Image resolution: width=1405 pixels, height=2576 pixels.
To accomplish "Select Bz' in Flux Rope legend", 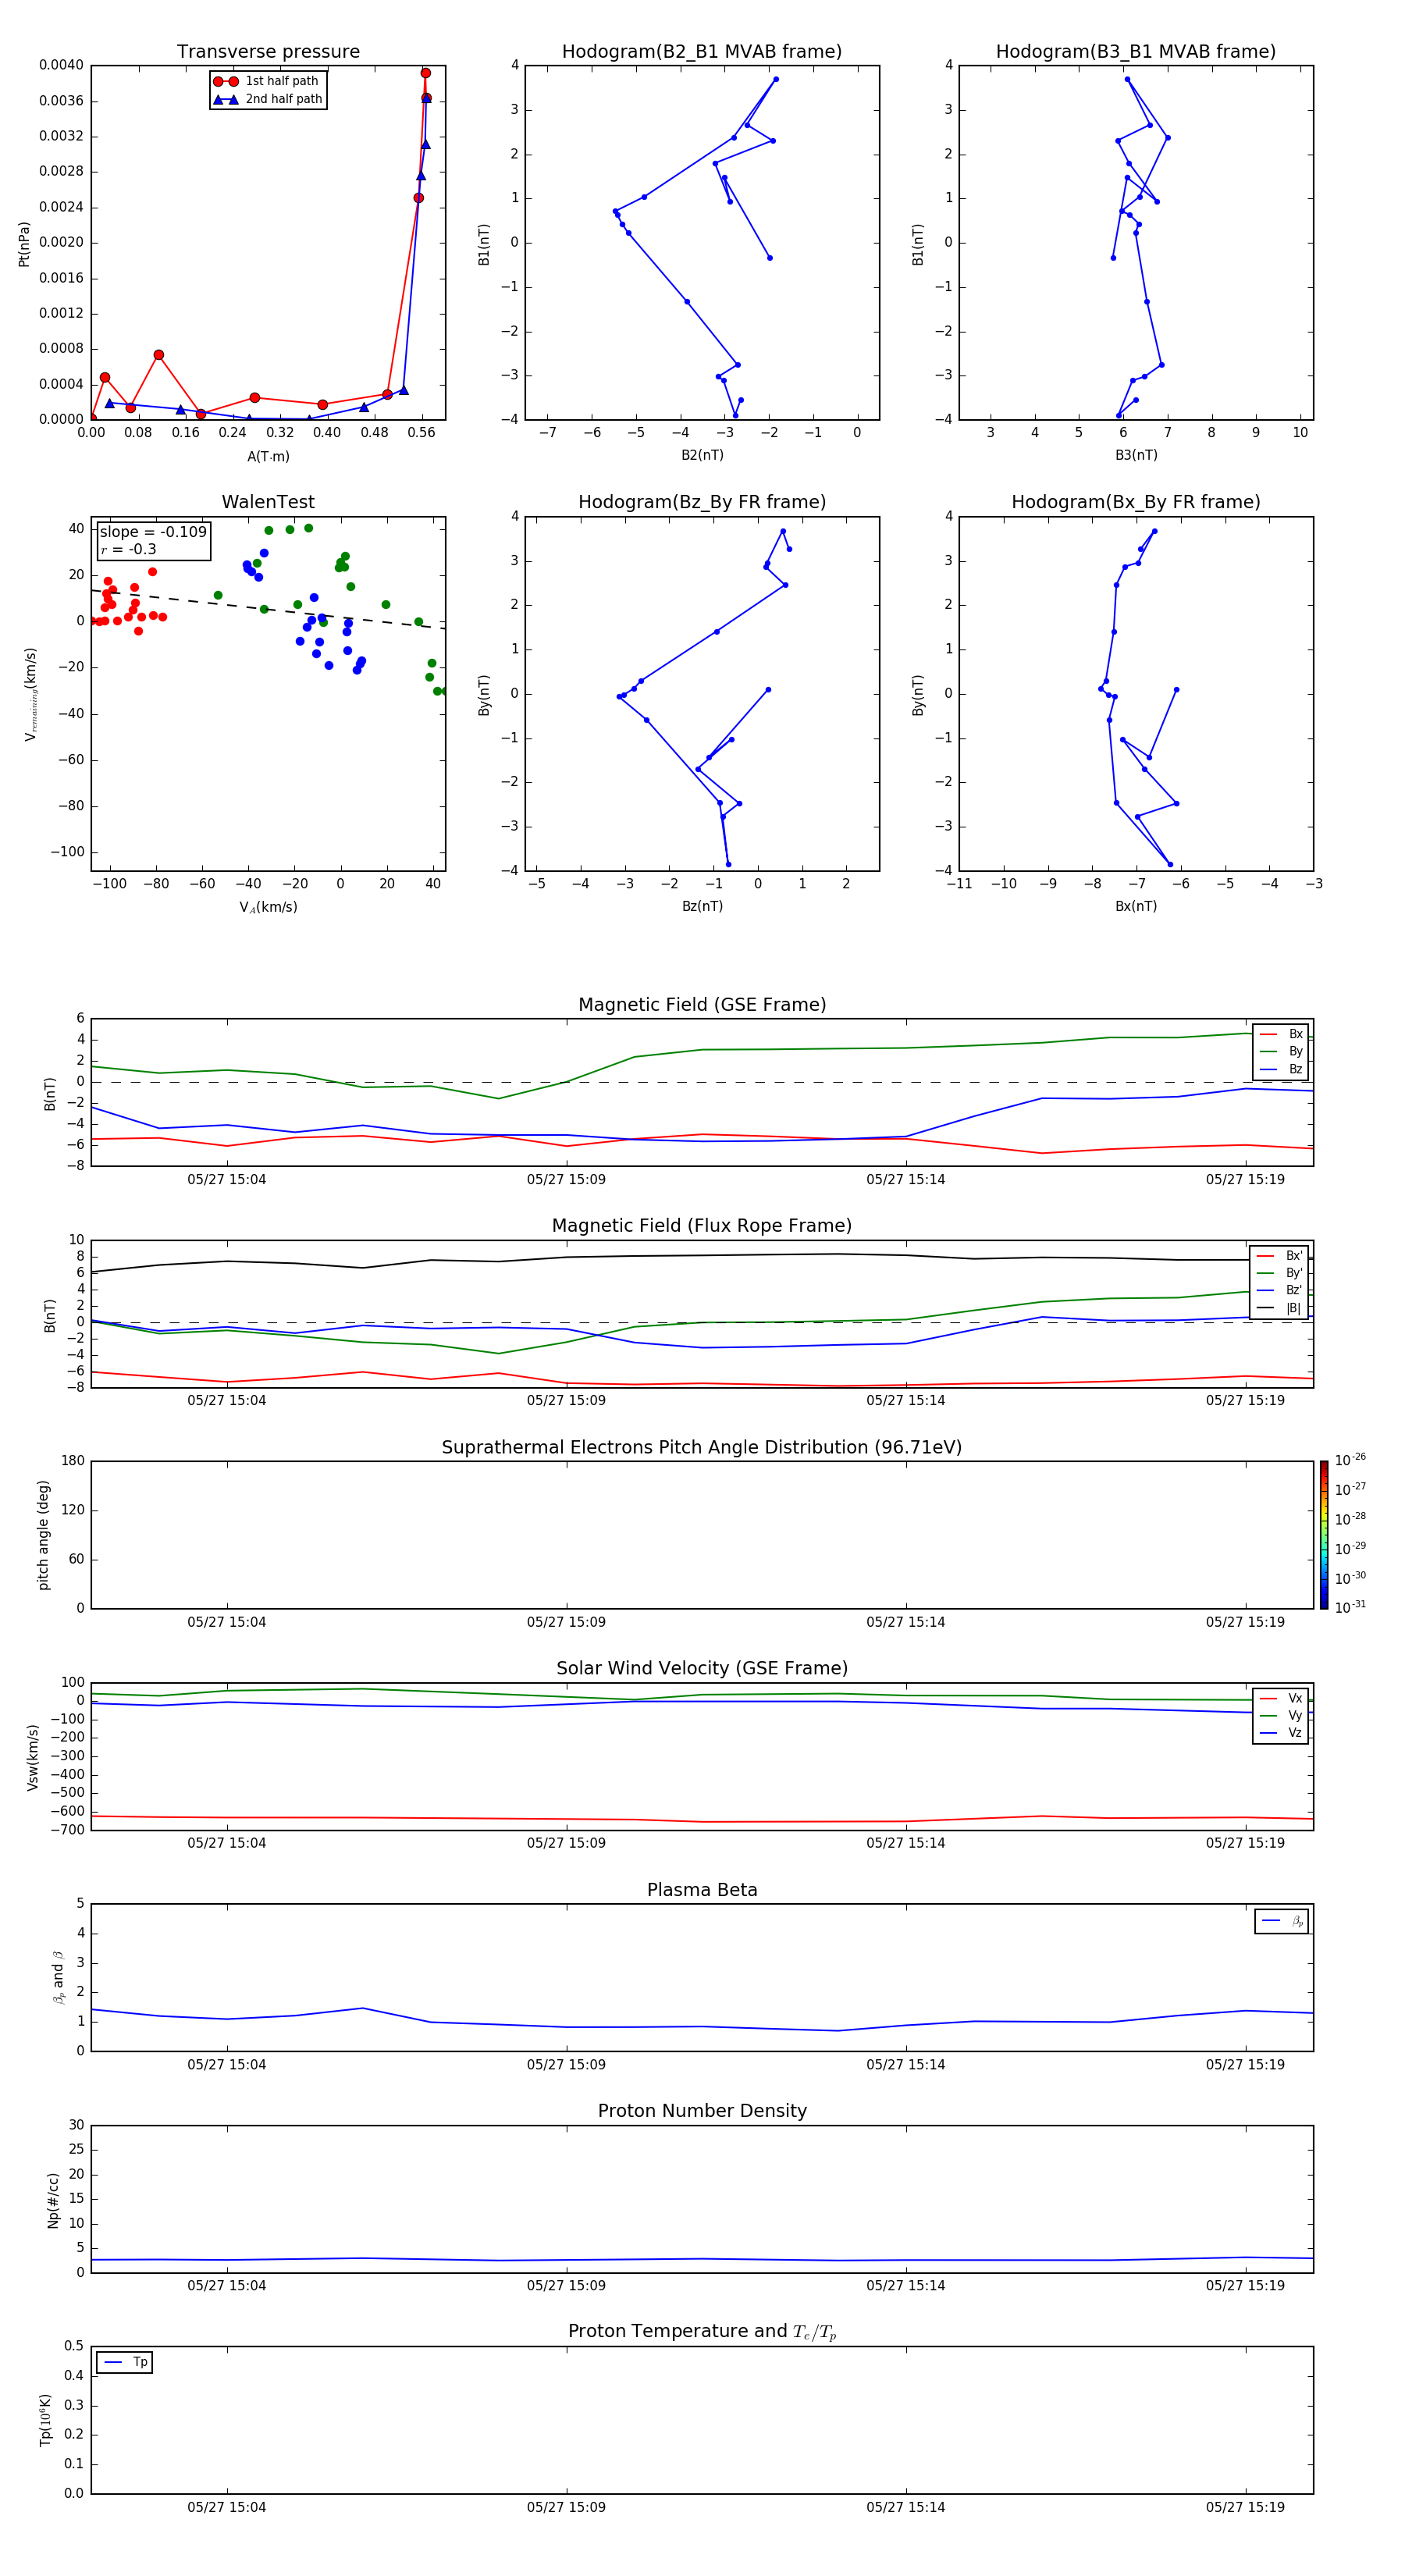I will (x=1280, y=1290).
